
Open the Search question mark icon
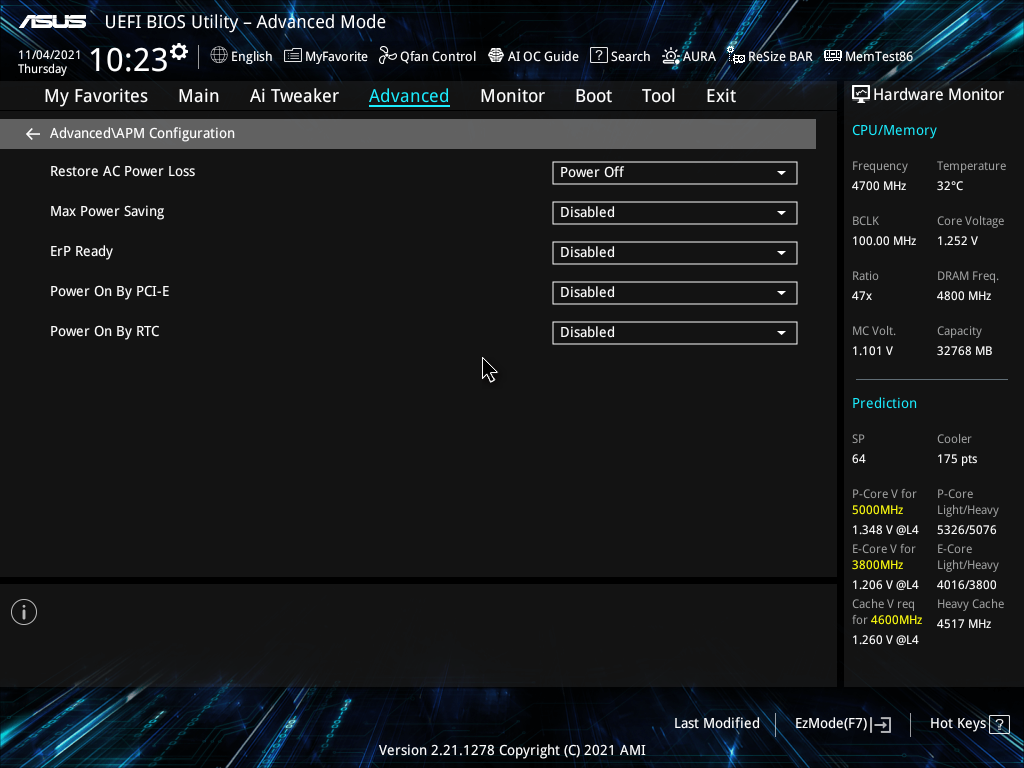598,56
